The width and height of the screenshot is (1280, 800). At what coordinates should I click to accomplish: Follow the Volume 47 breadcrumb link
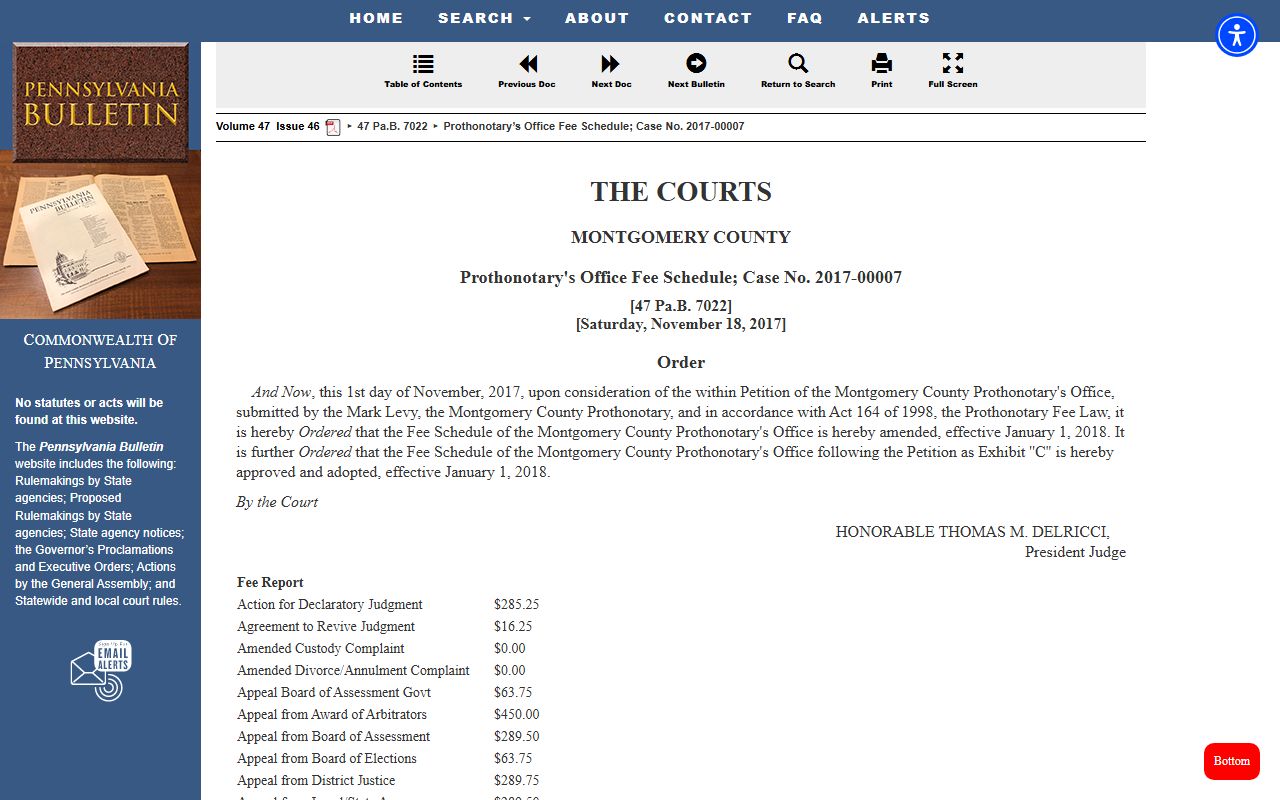point(243,127)
